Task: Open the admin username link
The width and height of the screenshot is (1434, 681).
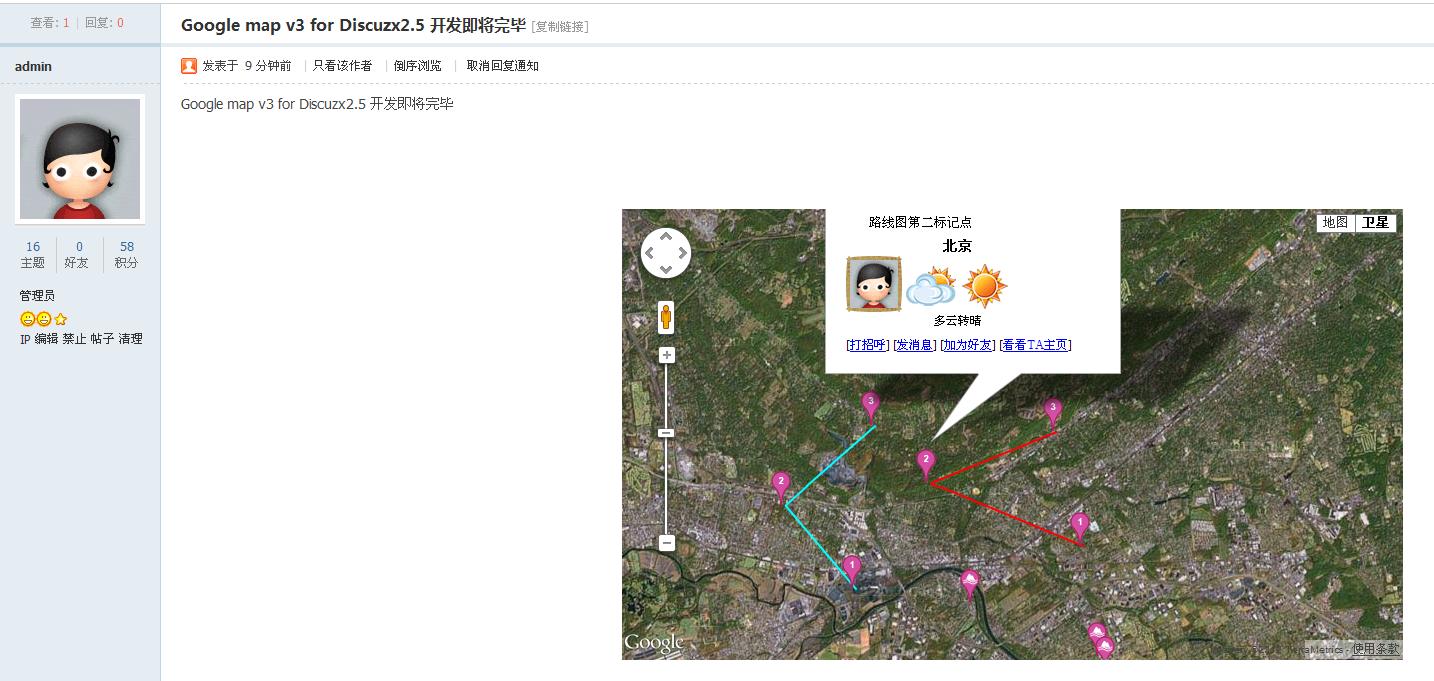Action: coord(33,66)
